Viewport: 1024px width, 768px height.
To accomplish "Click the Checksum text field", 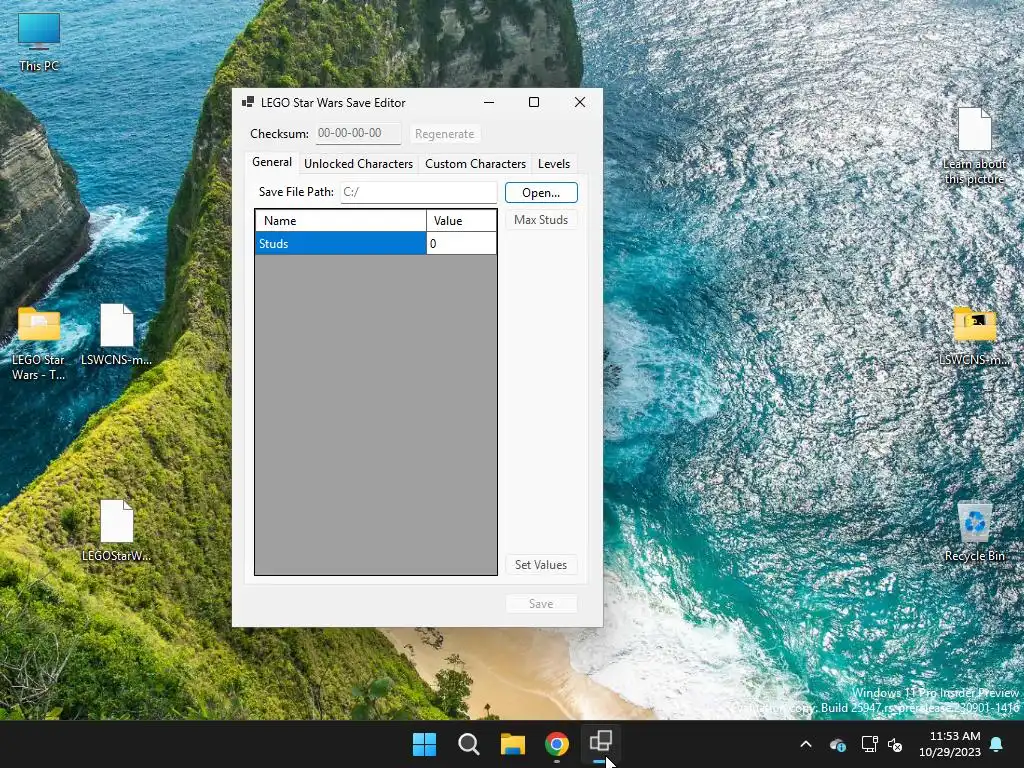I will pos(358,133).
